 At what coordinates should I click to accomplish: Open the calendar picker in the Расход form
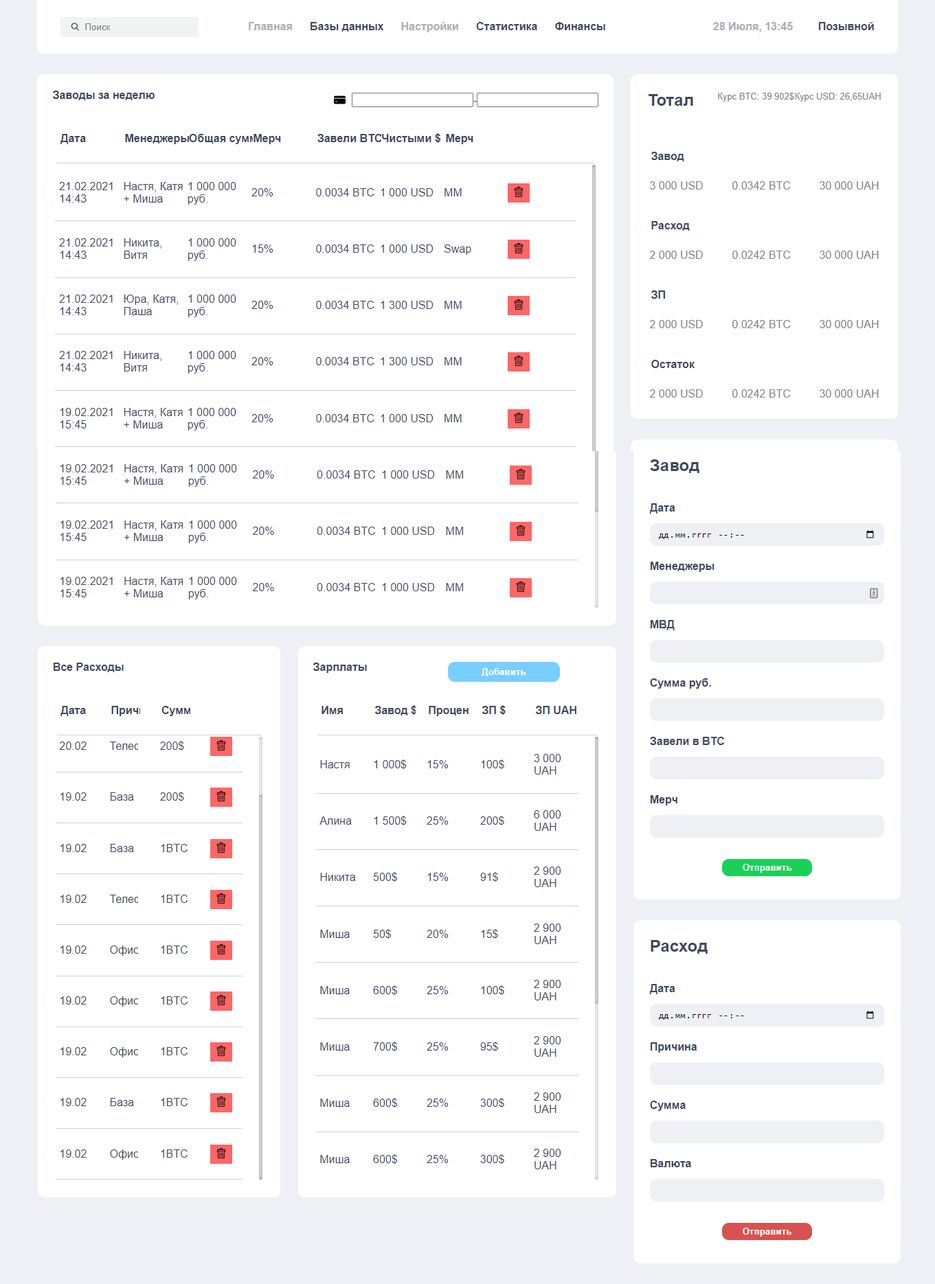[x=869, y=1015]
